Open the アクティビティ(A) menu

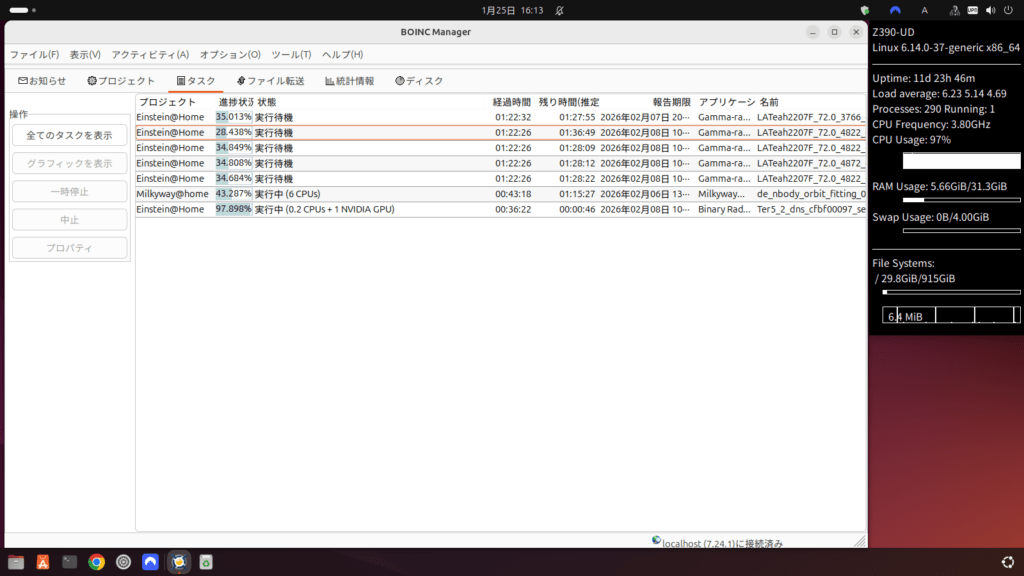click(x=150, y=55)
